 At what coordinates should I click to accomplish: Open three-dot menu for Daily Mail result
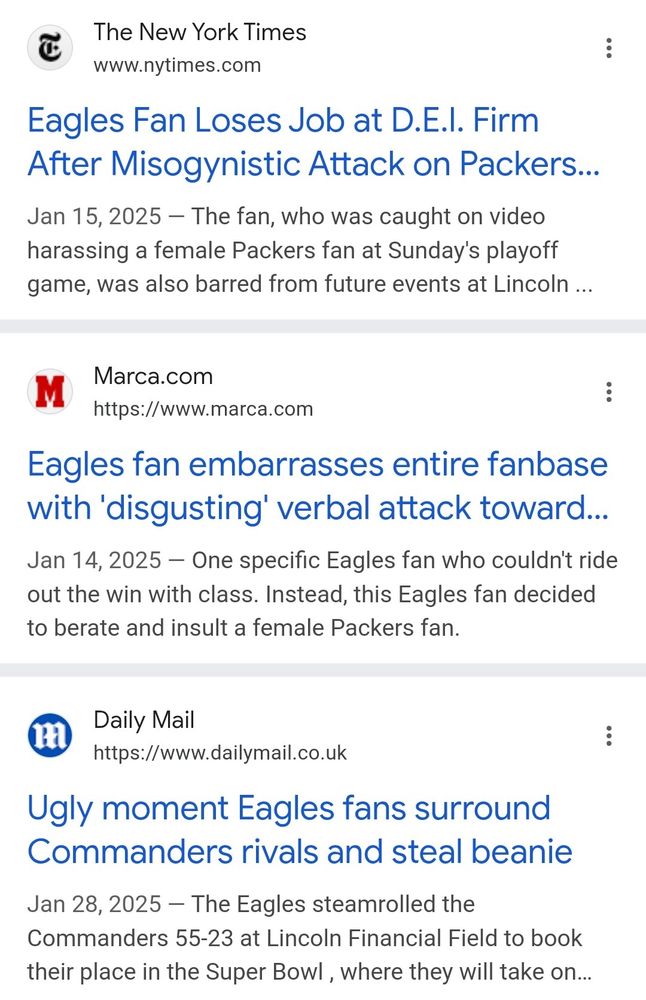pyautogui.click(x=608, y=736)
